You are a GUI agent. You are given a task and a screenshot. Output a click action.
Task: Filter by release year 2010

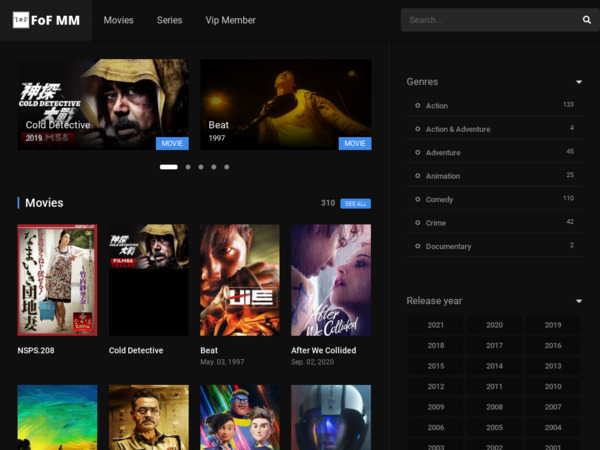pyautogui.click(x=553, y=386)
